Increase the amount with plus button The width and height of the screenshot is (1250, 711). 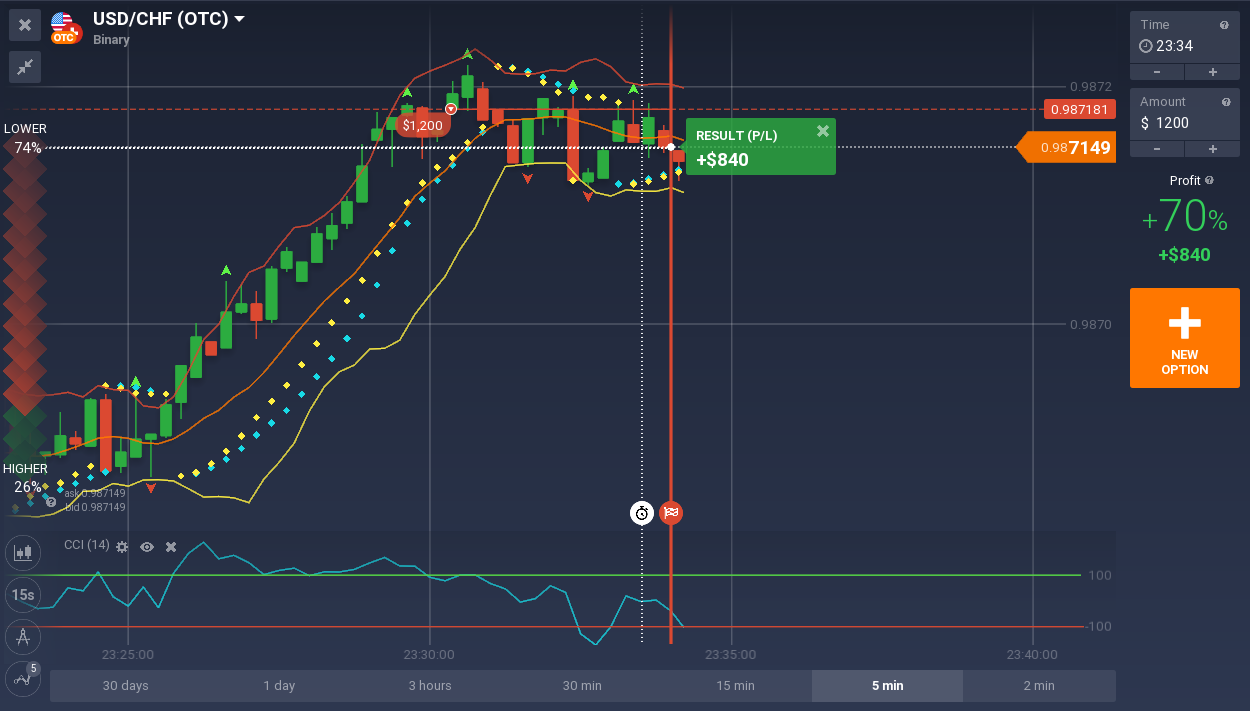(x=1213, y=149)
